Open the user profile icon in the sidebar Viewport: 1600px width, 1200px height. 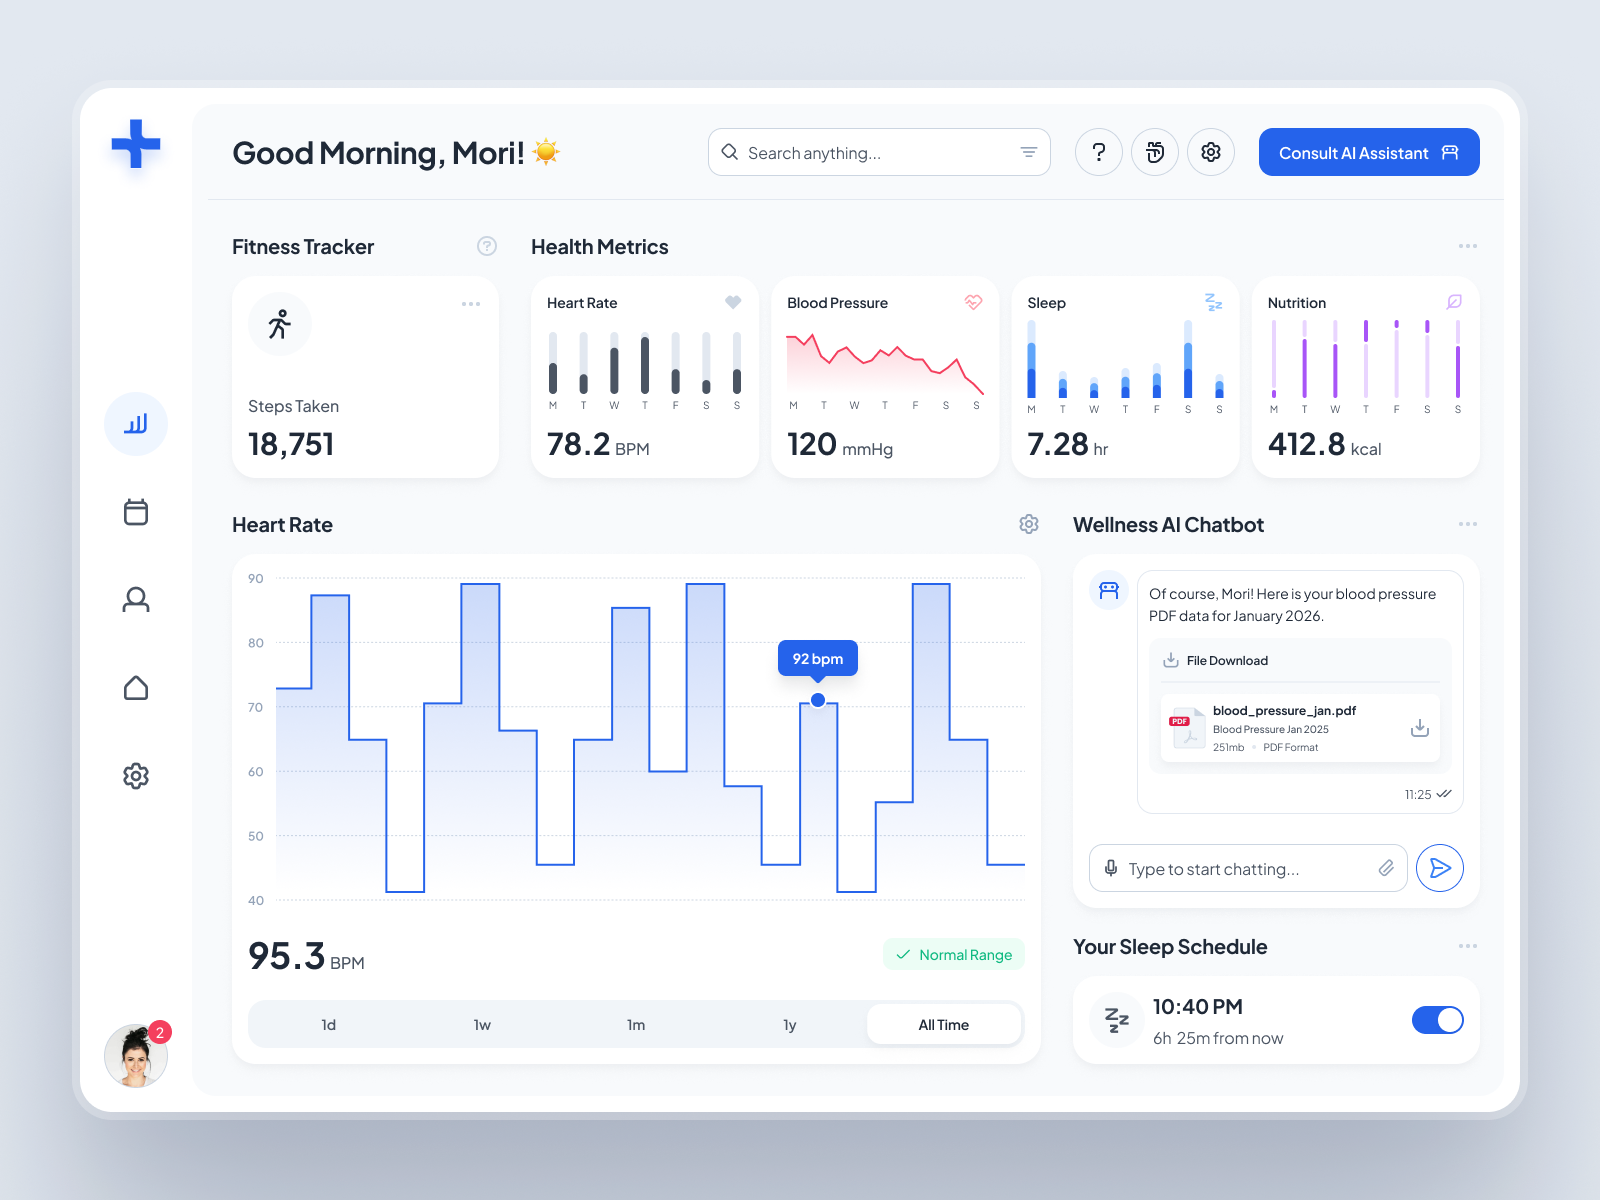point(136,600)
